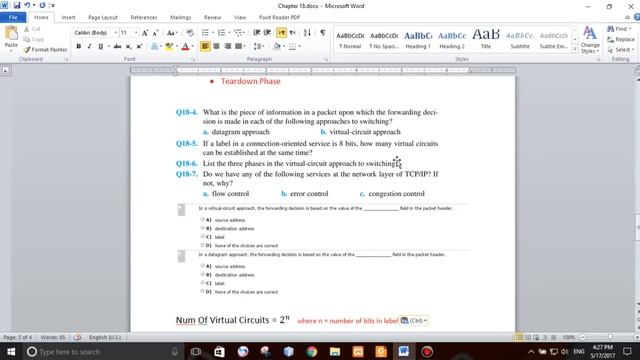Click the Redo icon in Quick Access Toolbar

click(42, 5)
